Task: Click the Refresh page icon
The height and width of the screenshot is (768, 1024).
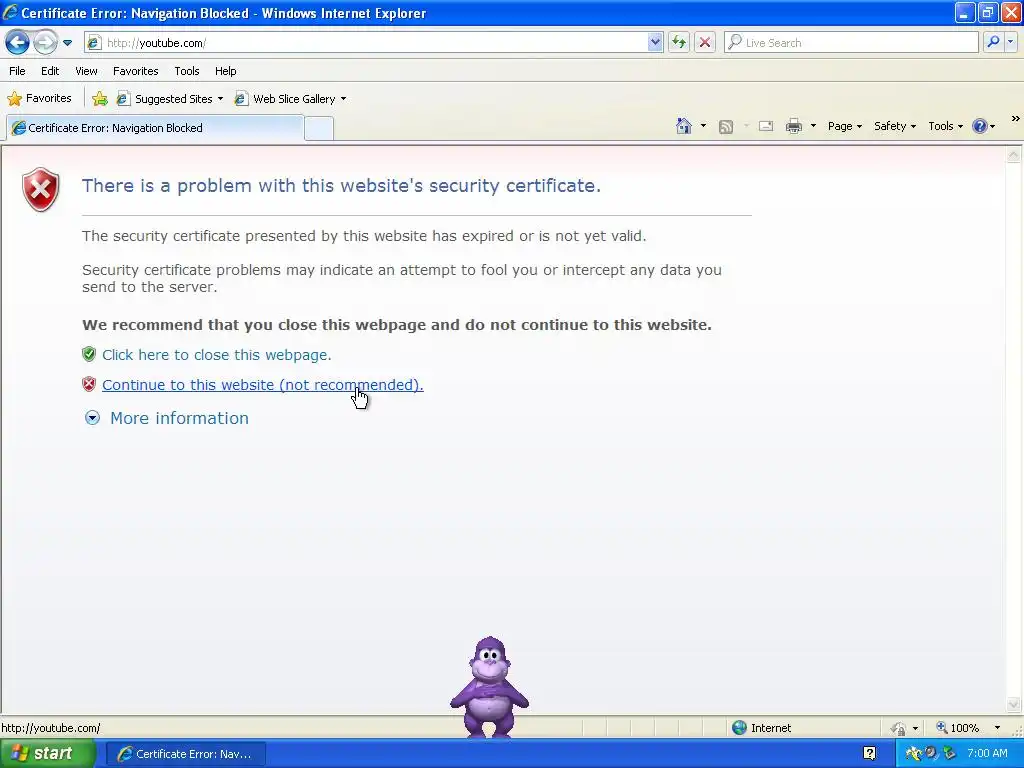Action: point(679,42)
